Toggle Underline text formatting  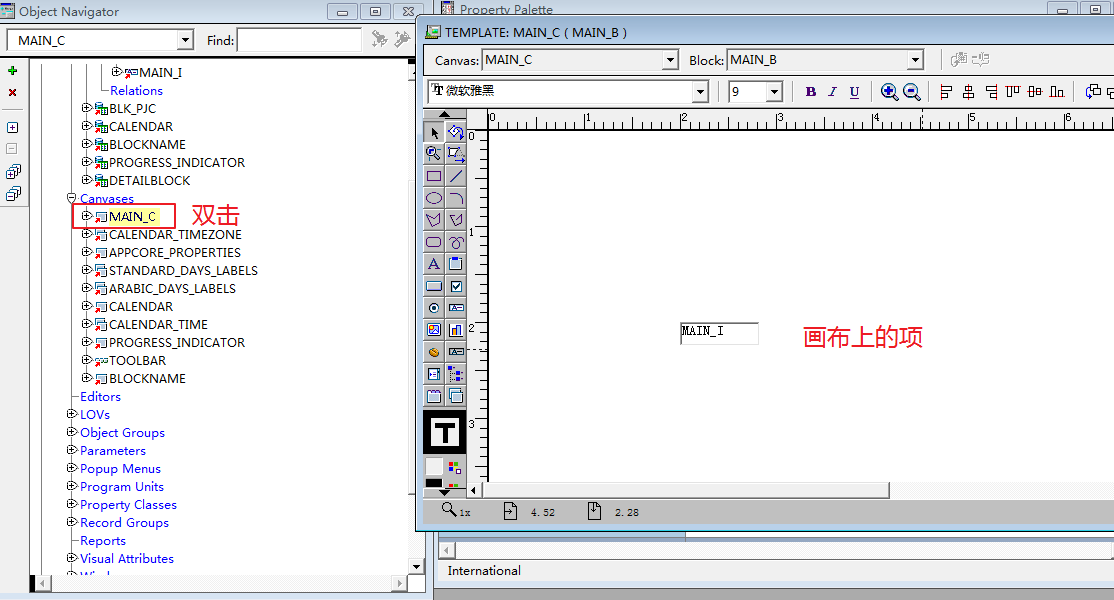(x=855, y=92)
